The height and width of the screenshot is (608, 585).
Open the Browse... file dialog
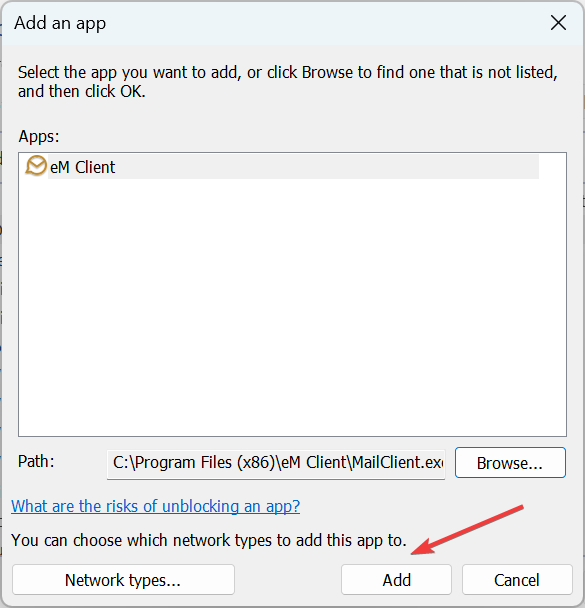click(x=510, y=463)
